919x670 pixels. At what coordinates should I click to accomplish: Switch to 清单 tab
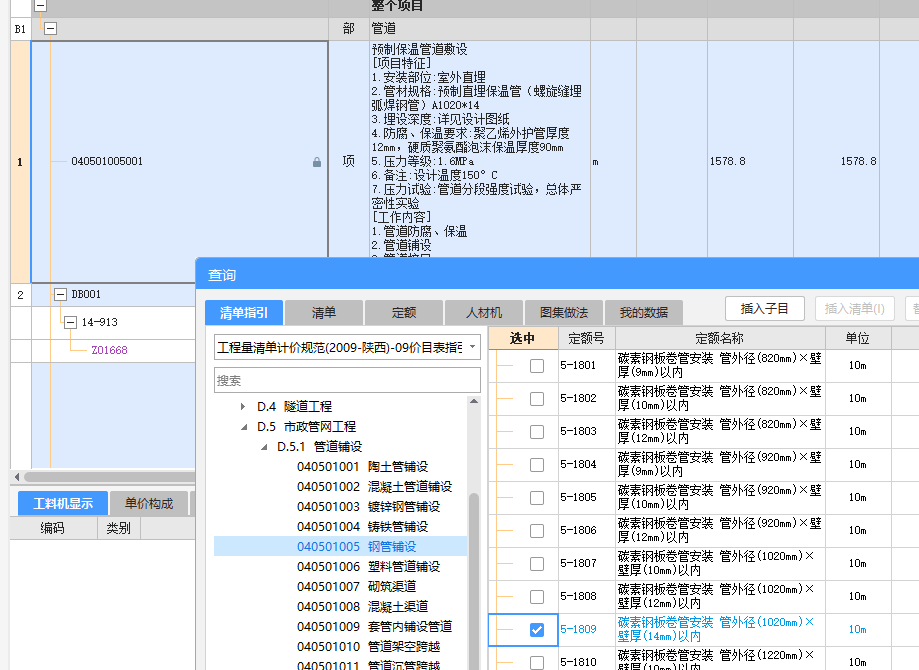pos(324,312)
